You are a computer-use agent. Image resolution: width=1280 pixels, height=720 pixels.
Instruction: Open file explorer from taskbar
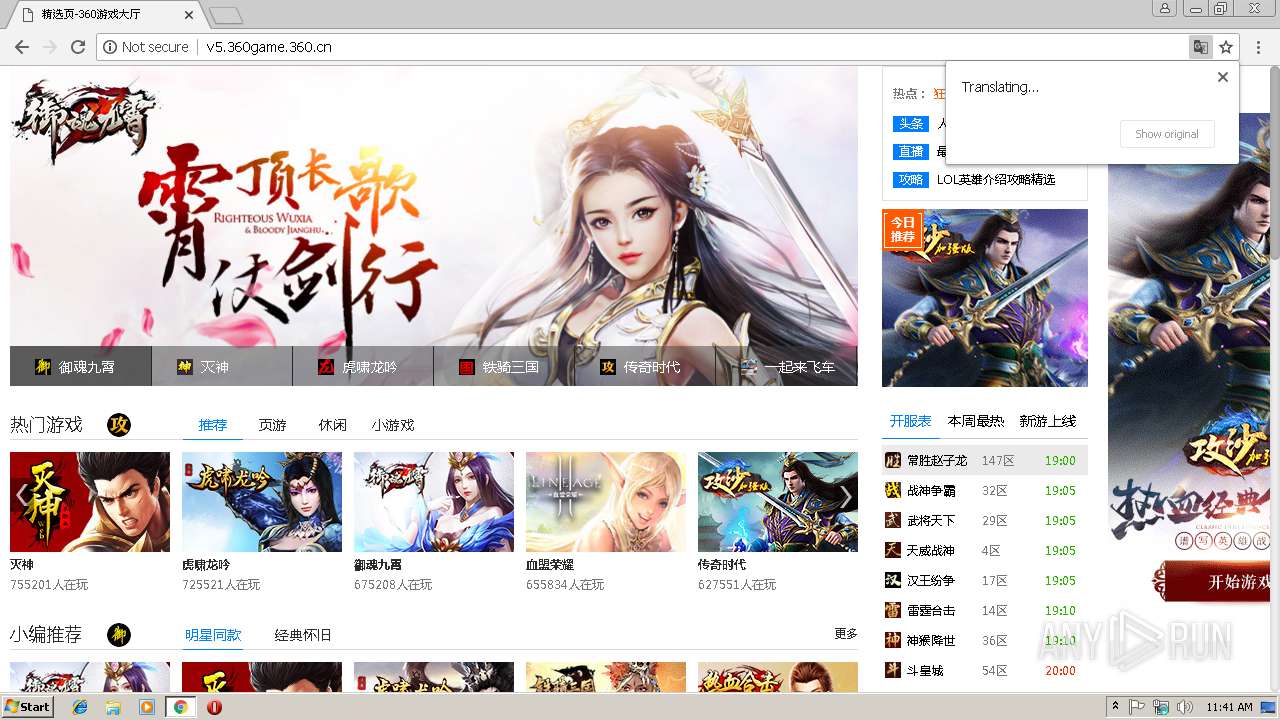[113, 707]
